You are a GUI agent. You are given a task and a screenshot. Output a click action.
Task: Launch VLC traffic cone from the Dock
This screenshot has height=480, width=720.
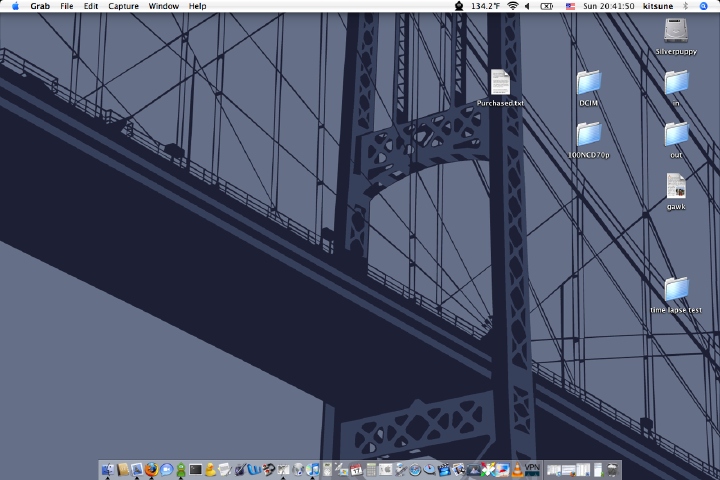coord(517,470)
